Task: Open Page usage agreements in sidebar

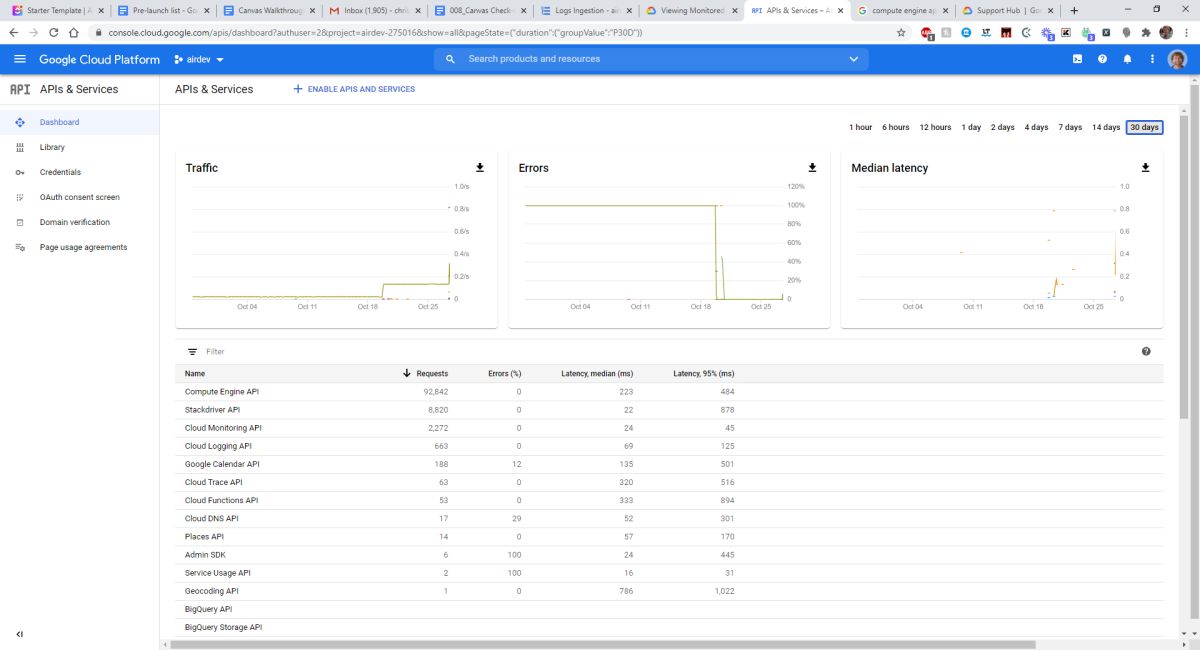Action: coord(83,247)
